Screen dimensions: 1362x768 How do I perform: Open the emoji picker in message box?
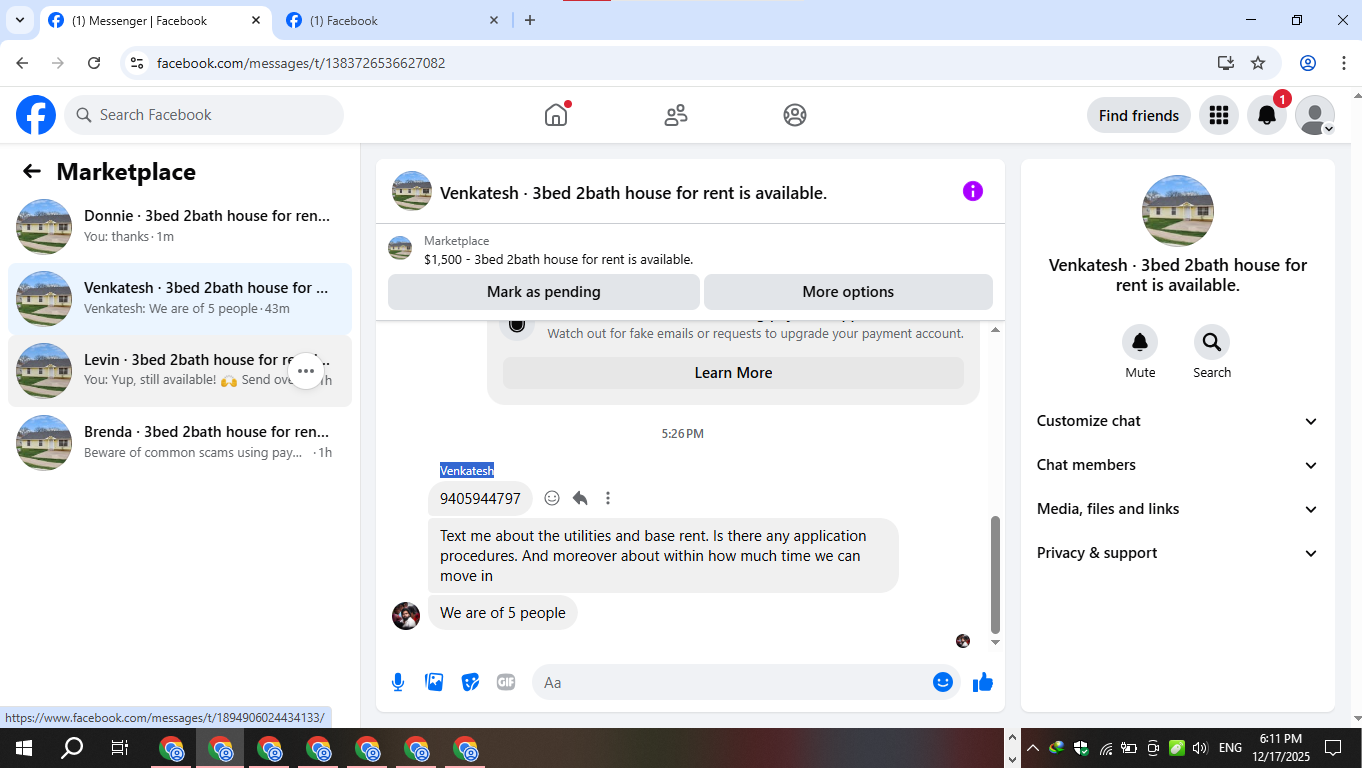pos(943,682)
